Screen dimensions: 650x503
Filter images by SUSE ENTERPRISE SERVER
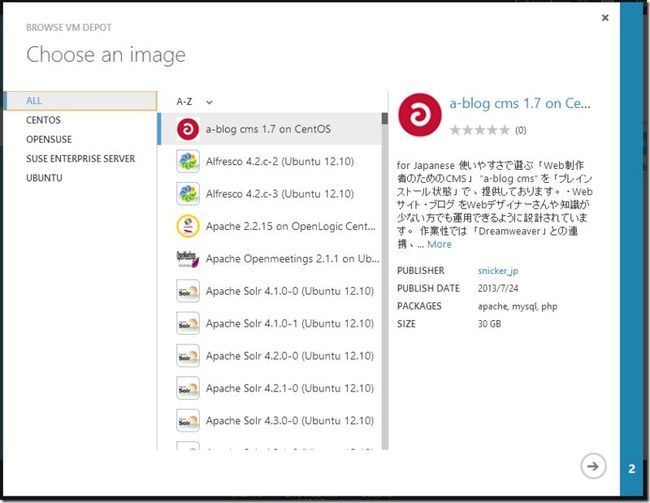tap(80, 158)
